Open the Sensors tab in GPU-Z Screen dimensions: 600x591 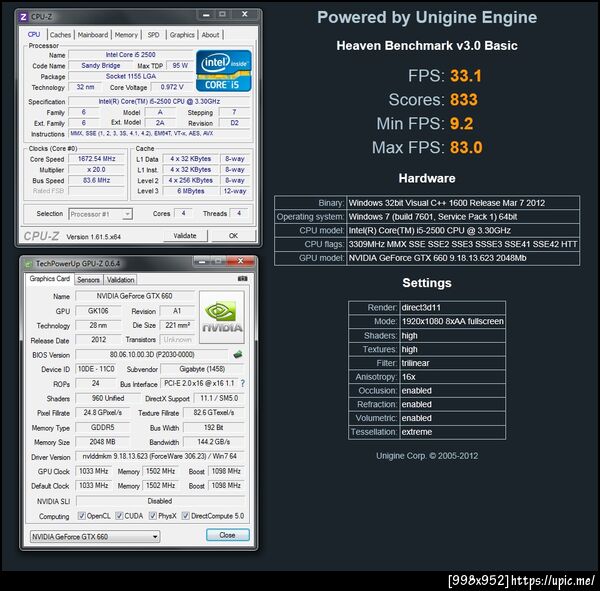pos(88,280)
